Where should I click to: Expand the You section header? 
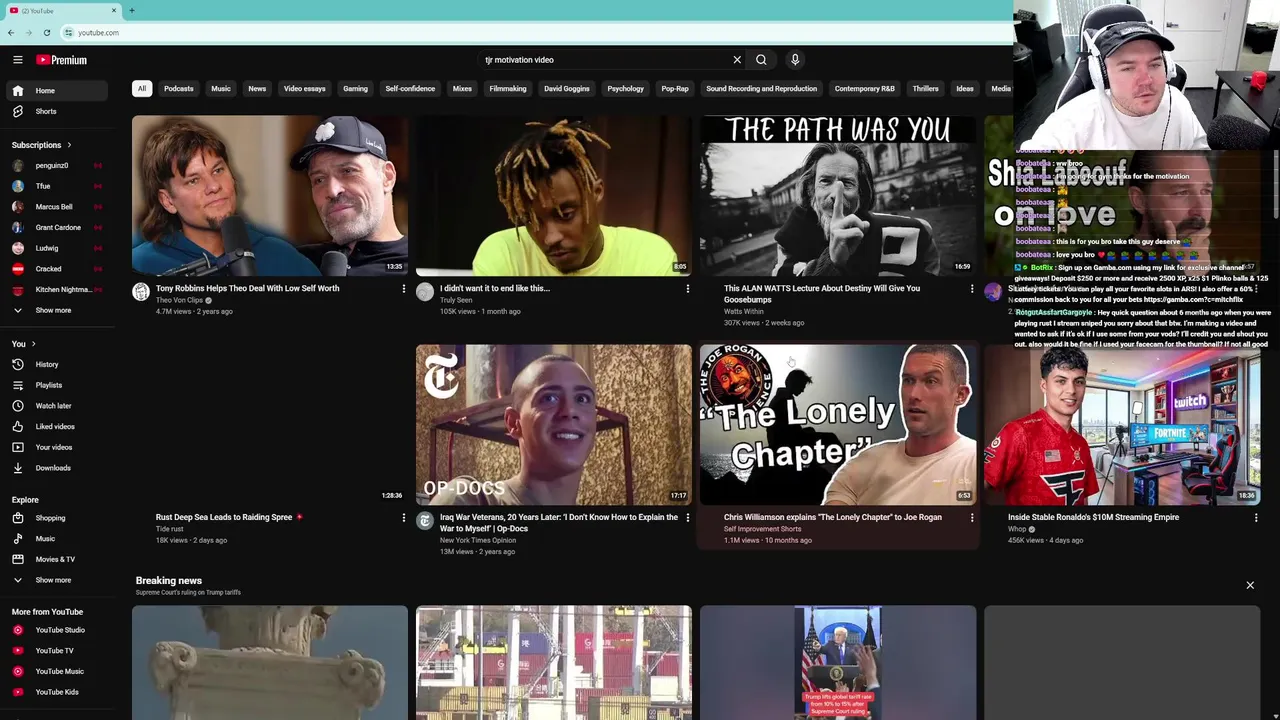pyautogui.click(x=24, y=344)
